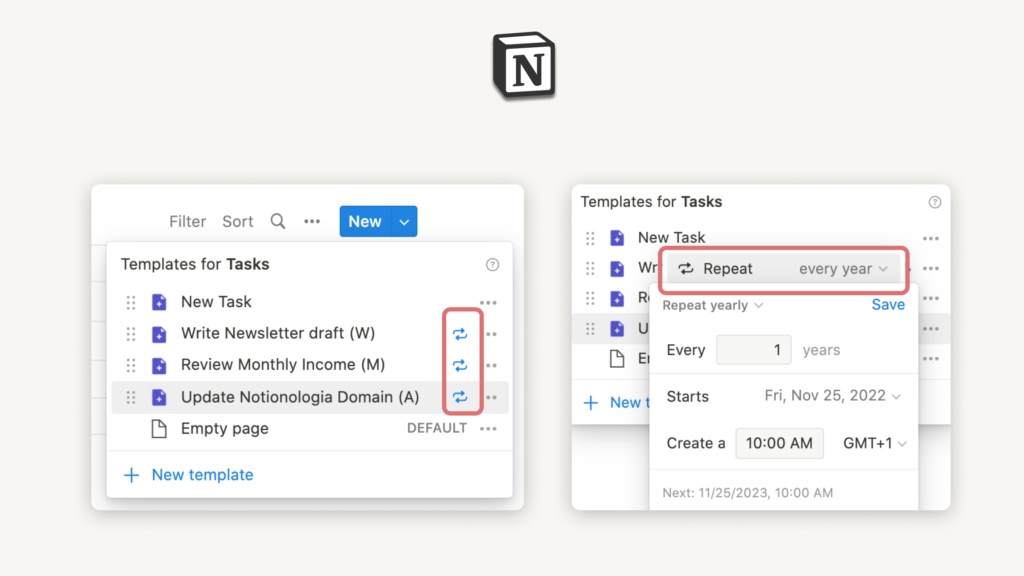Click repeat icon on Write Newsletter draft row

click(460, 334)
